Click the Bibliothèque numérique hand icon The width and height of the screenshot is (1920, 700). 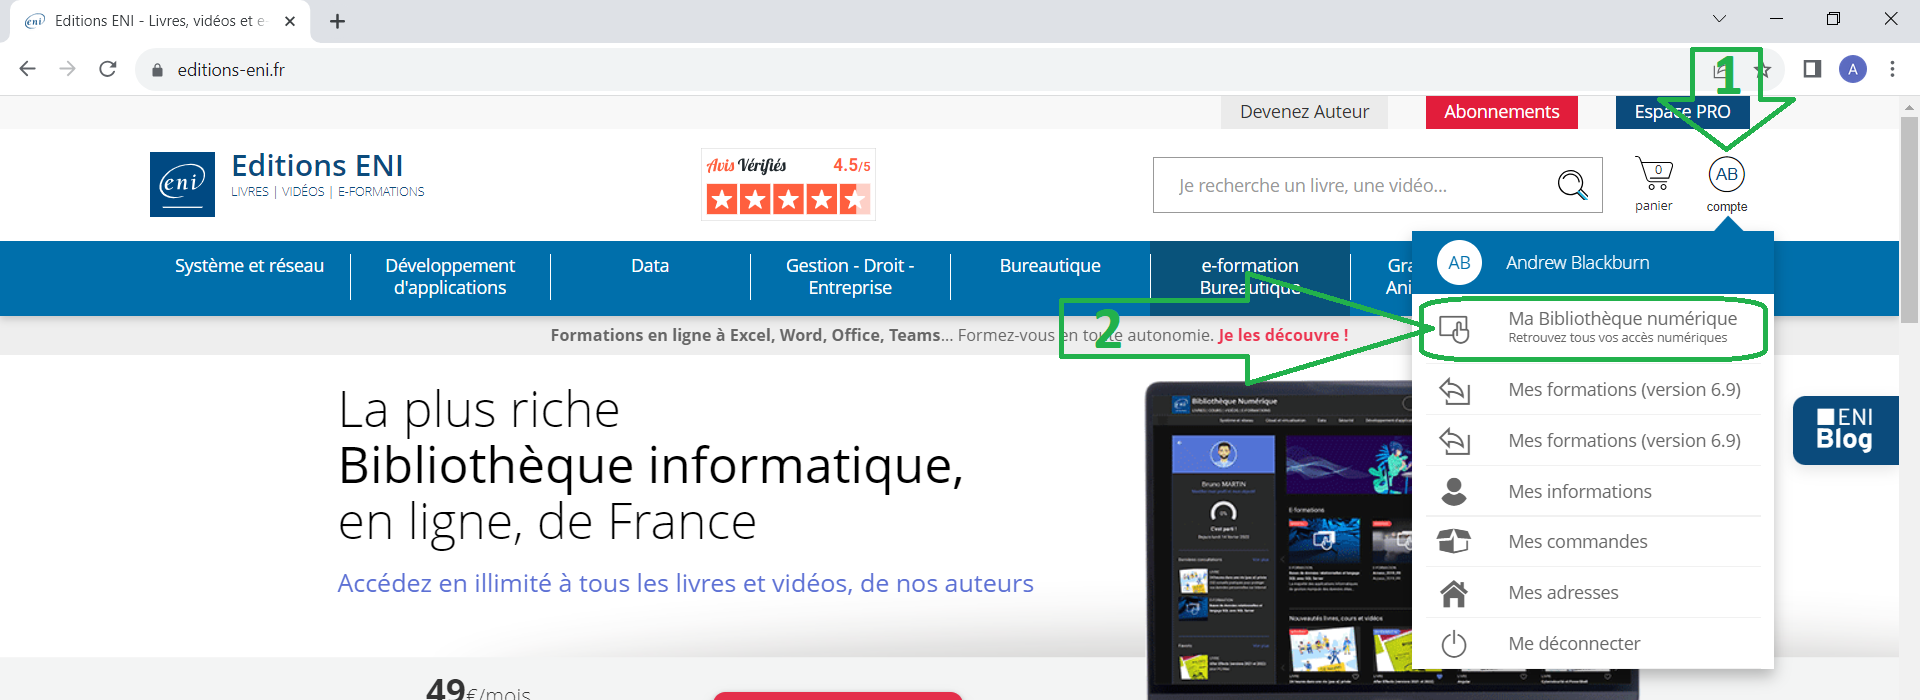pyautogui.click(x=1454, y=328)
